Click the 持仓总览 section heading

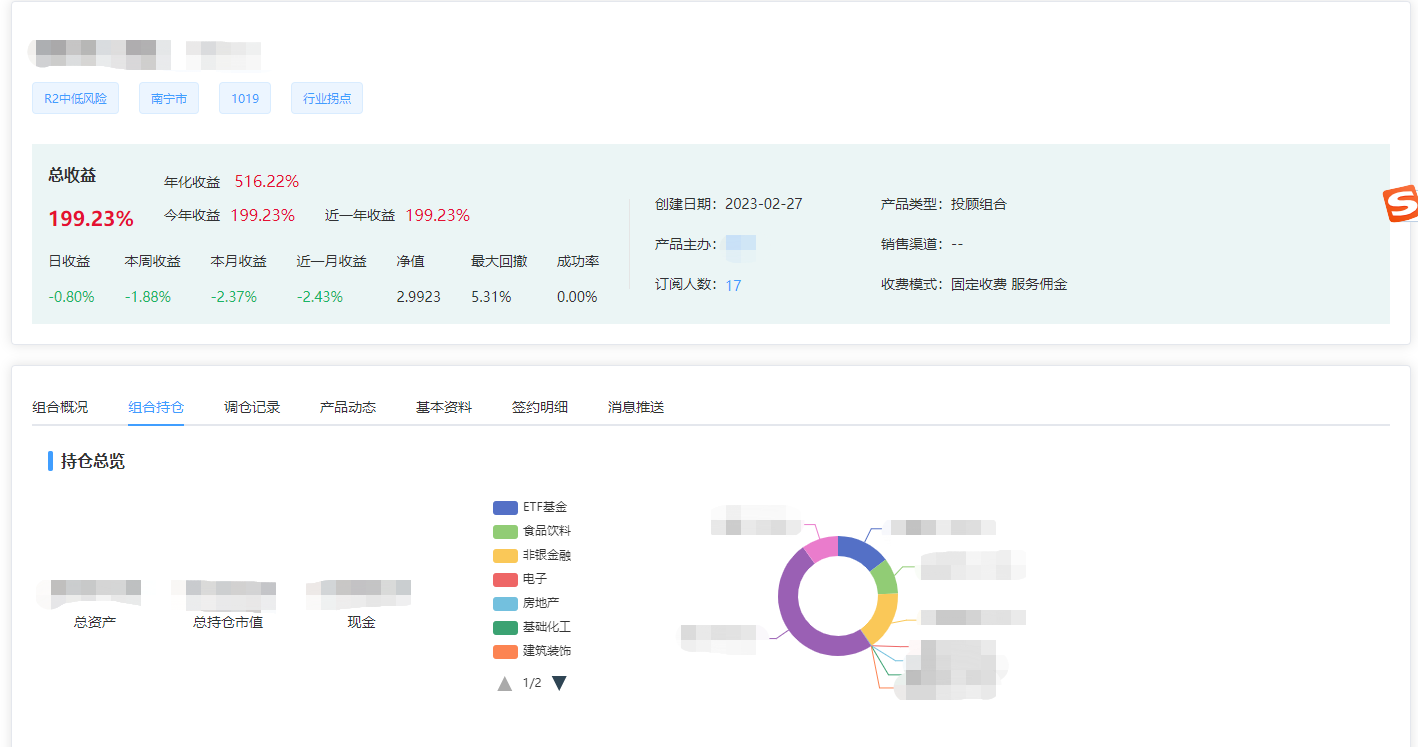point(93,461)
